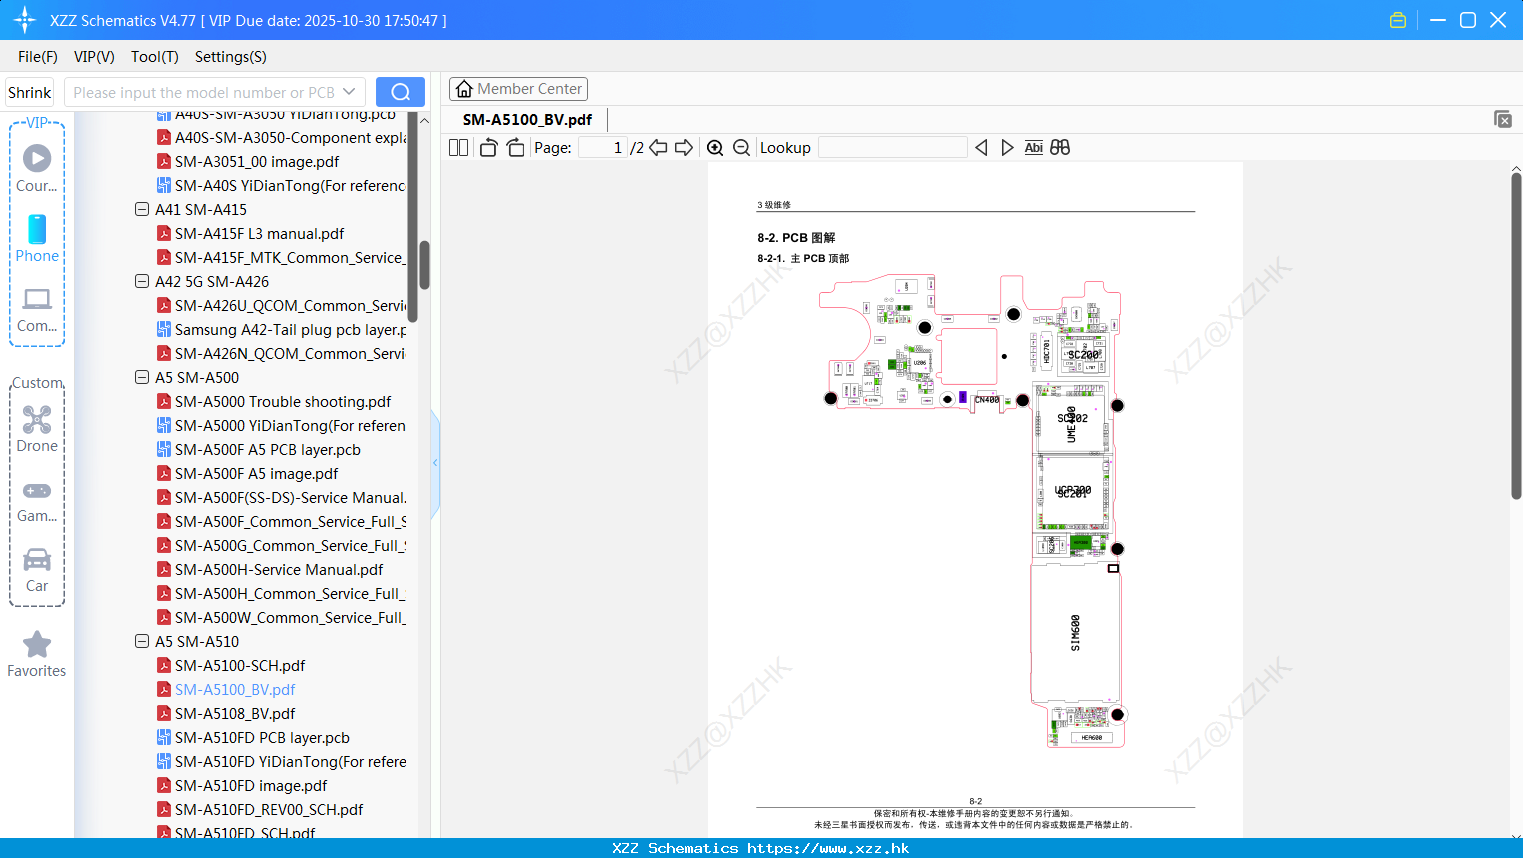Rotate the page clockwise
Screen dimensions: 1523x858
point(516,148)
